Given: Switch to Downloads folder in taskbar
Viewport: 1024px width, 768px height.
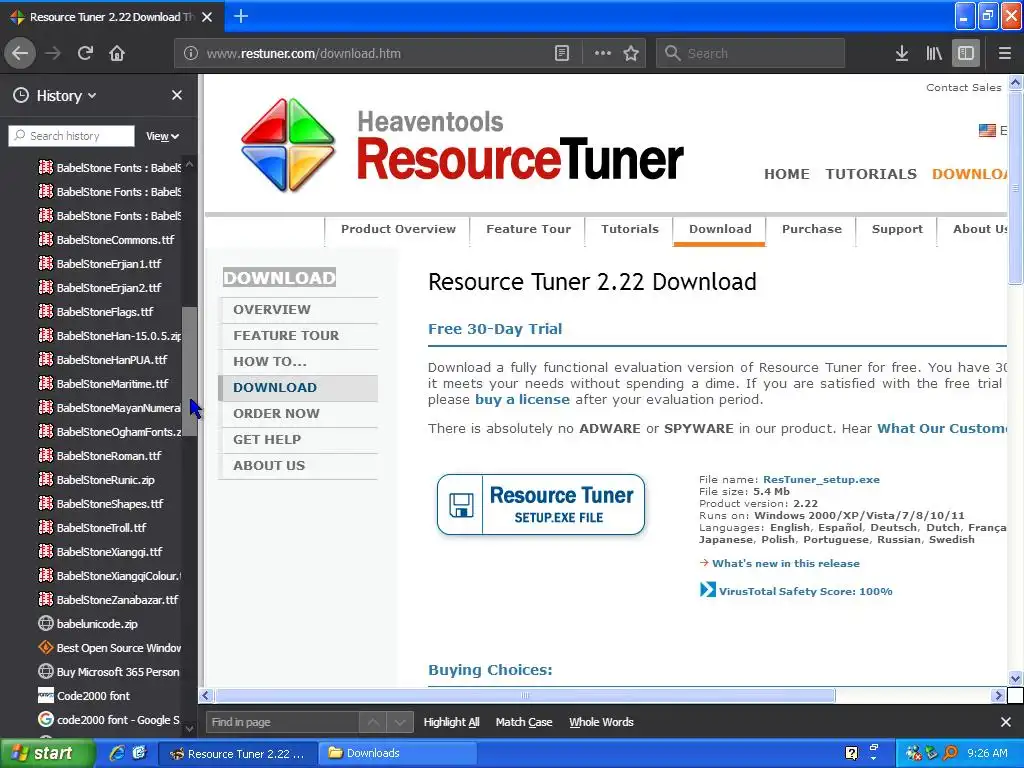Looking at the screenshot, I should pyautogui.click(x=398, y=754).
